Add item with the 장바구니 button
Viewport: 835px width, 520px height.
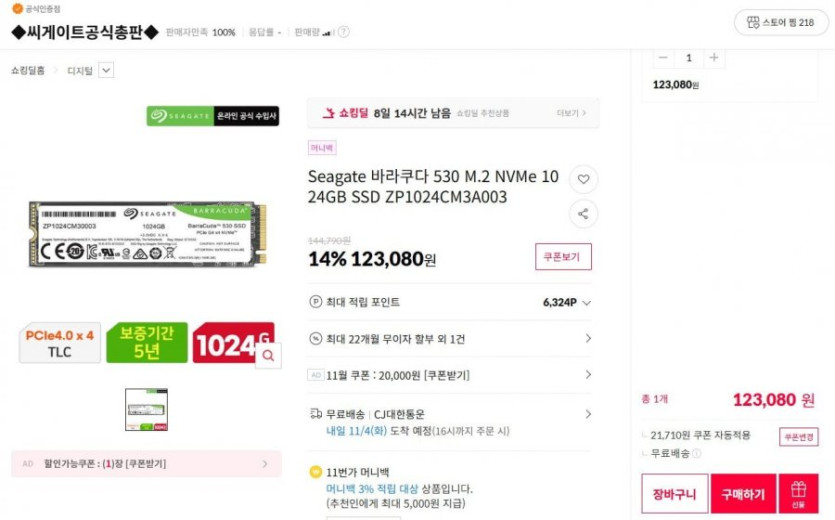click(675, 493)
